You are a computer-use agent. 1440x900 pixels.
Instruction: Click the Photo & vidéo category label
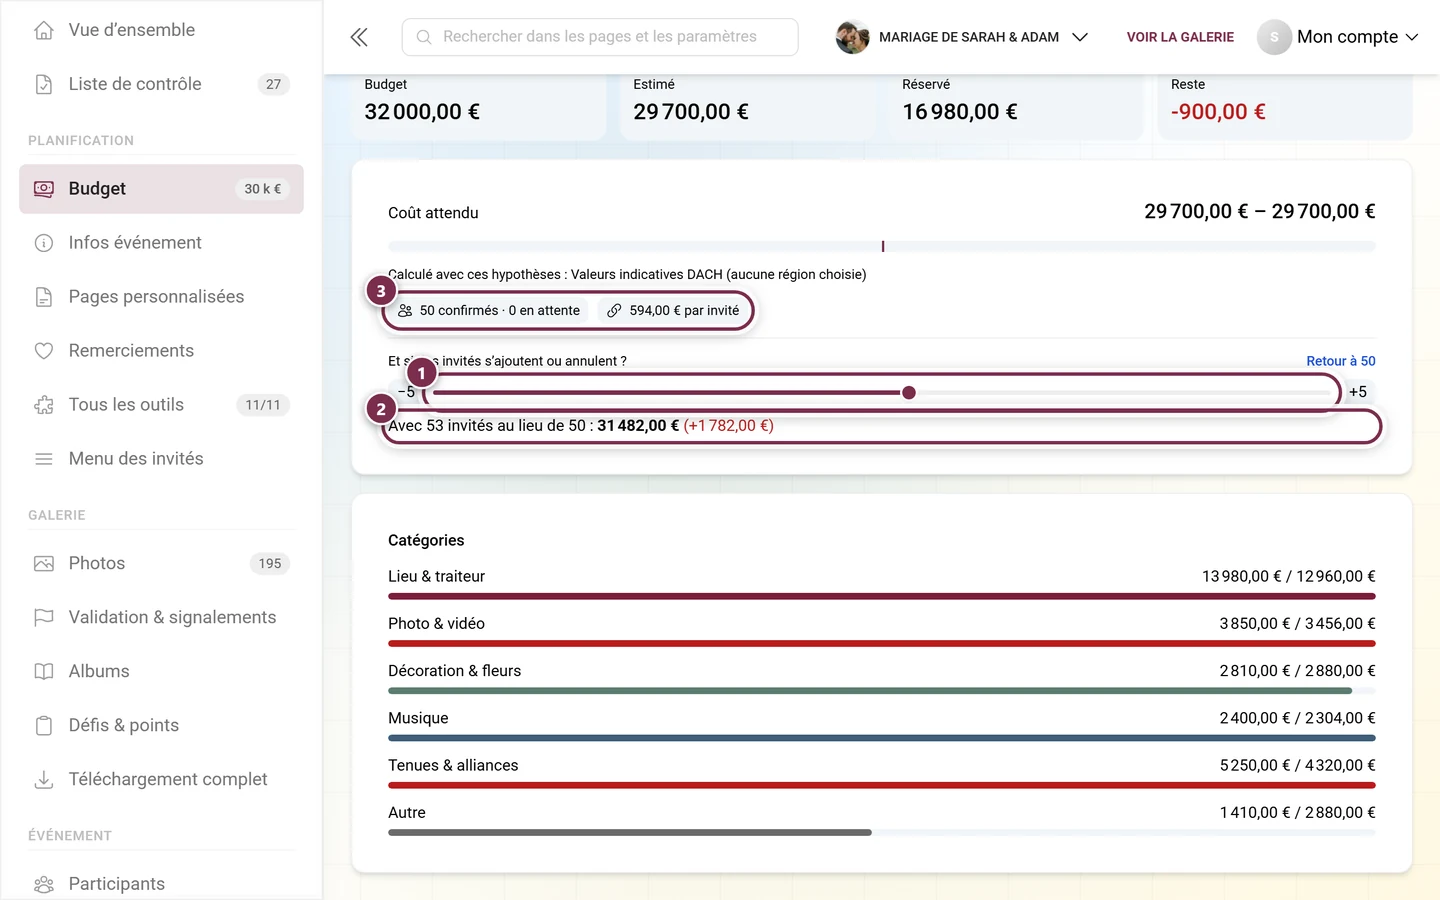click(436, 623)
